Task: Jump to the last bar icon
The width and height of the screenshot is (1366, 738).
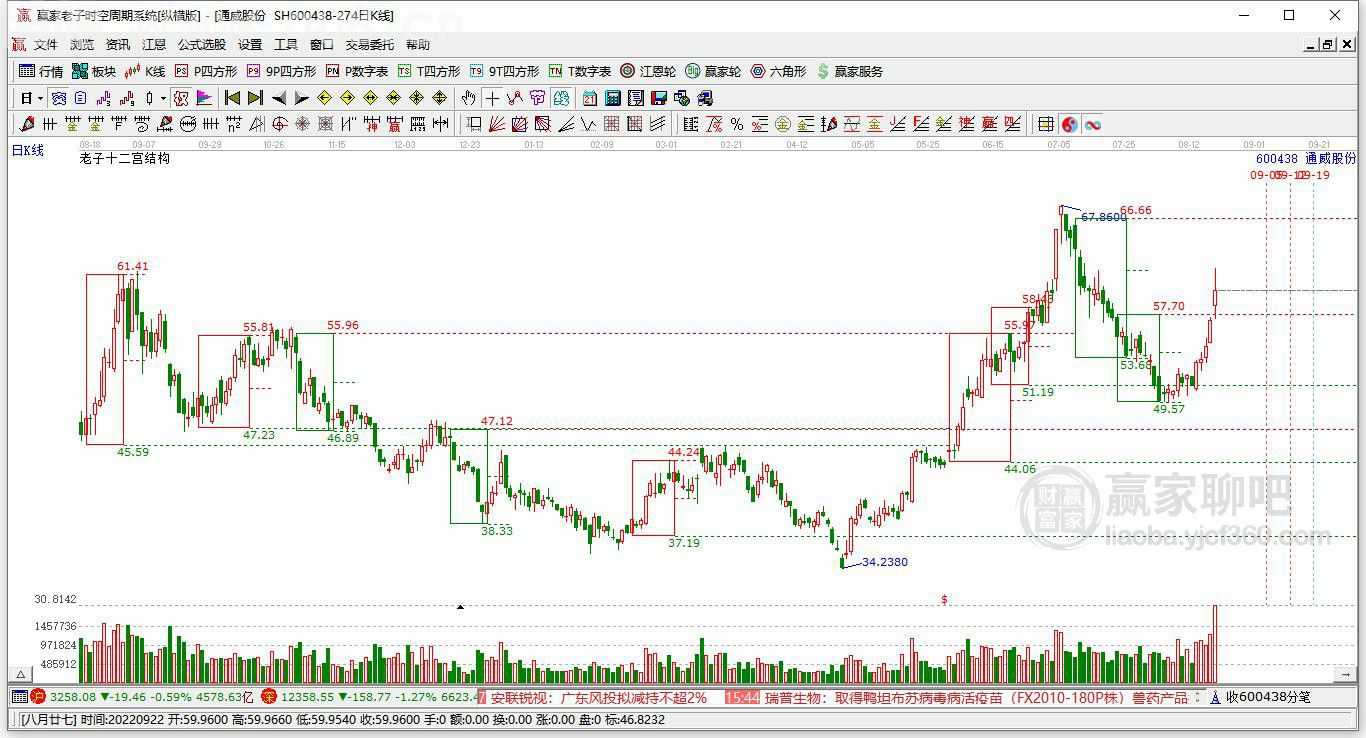Action: [x=255, y=98]
